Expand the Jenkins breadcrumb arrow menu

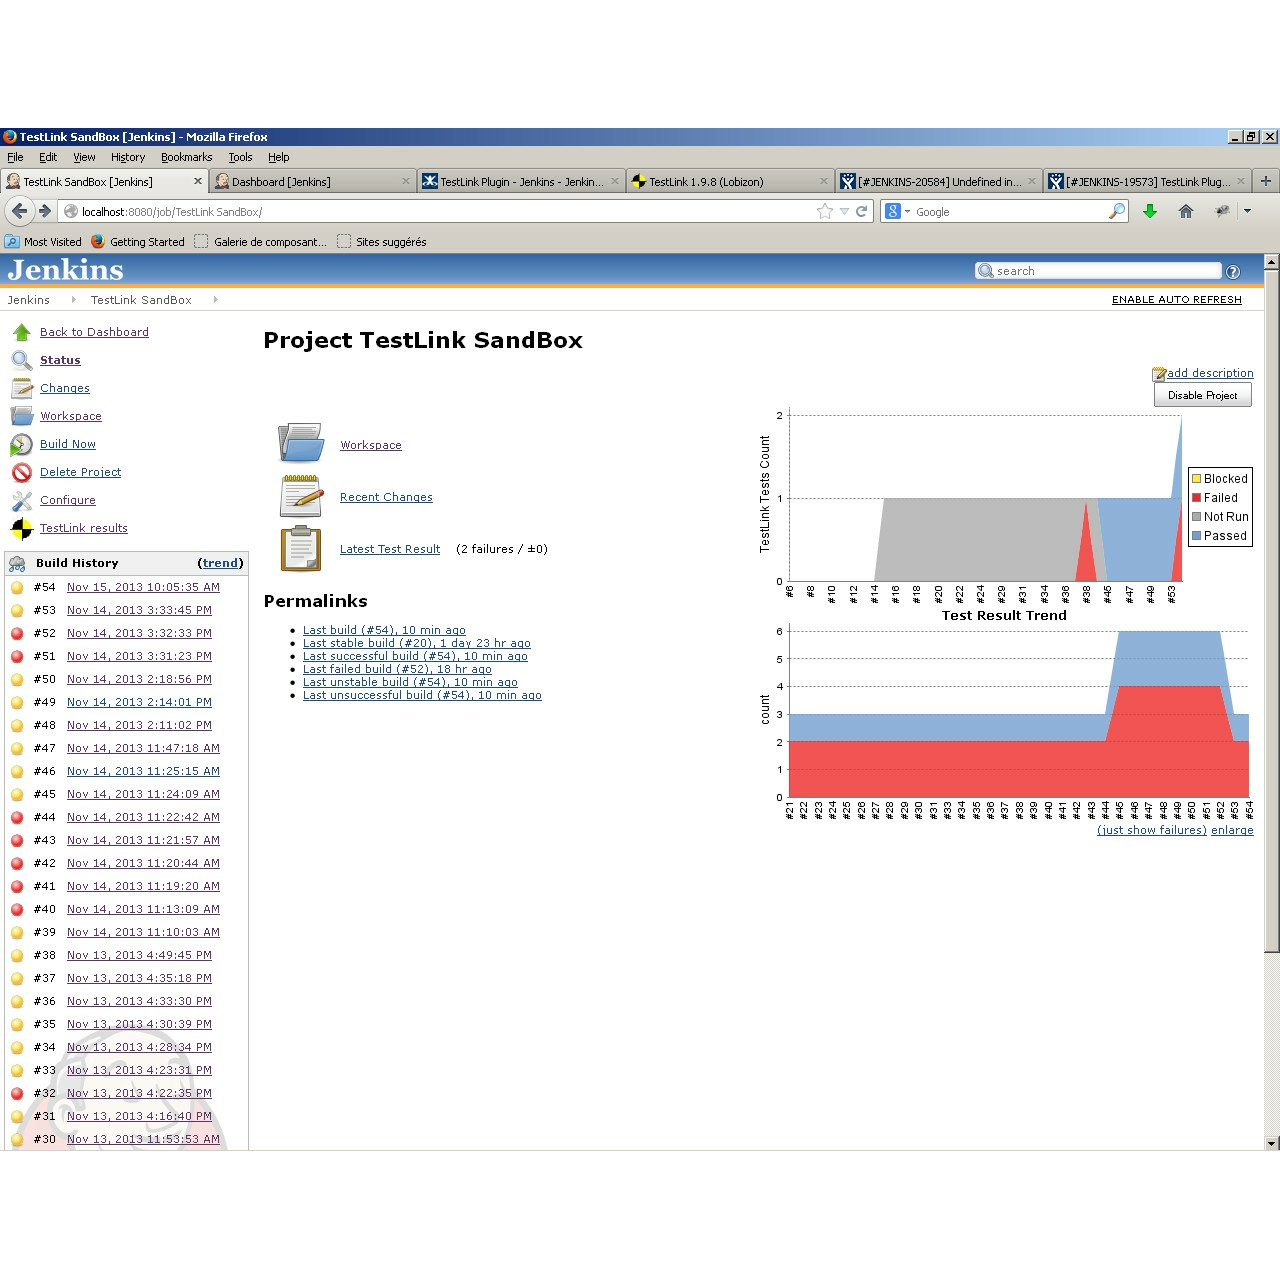point(73,300)
